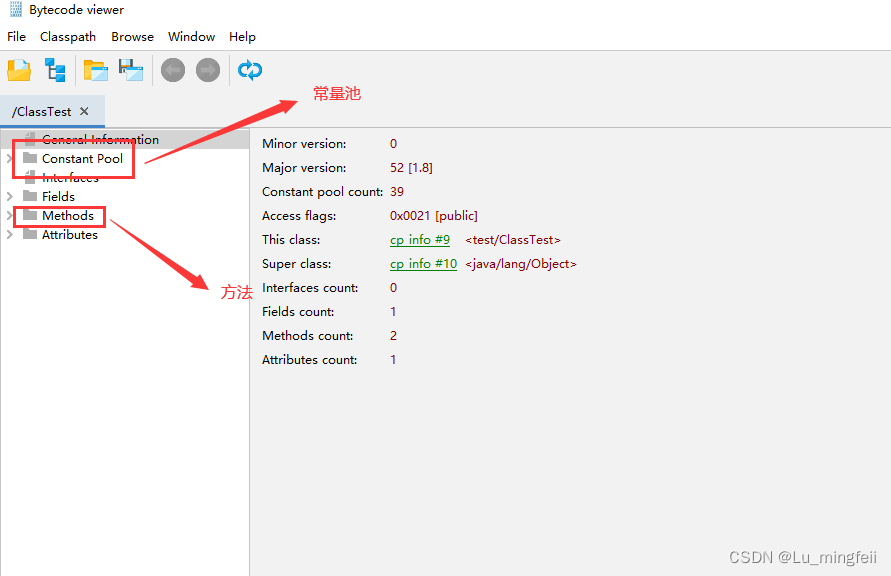Image resolution: width=891 pixels, height=576 pixels.
Task: Expand the Fields node
Action: click(8, 196)
